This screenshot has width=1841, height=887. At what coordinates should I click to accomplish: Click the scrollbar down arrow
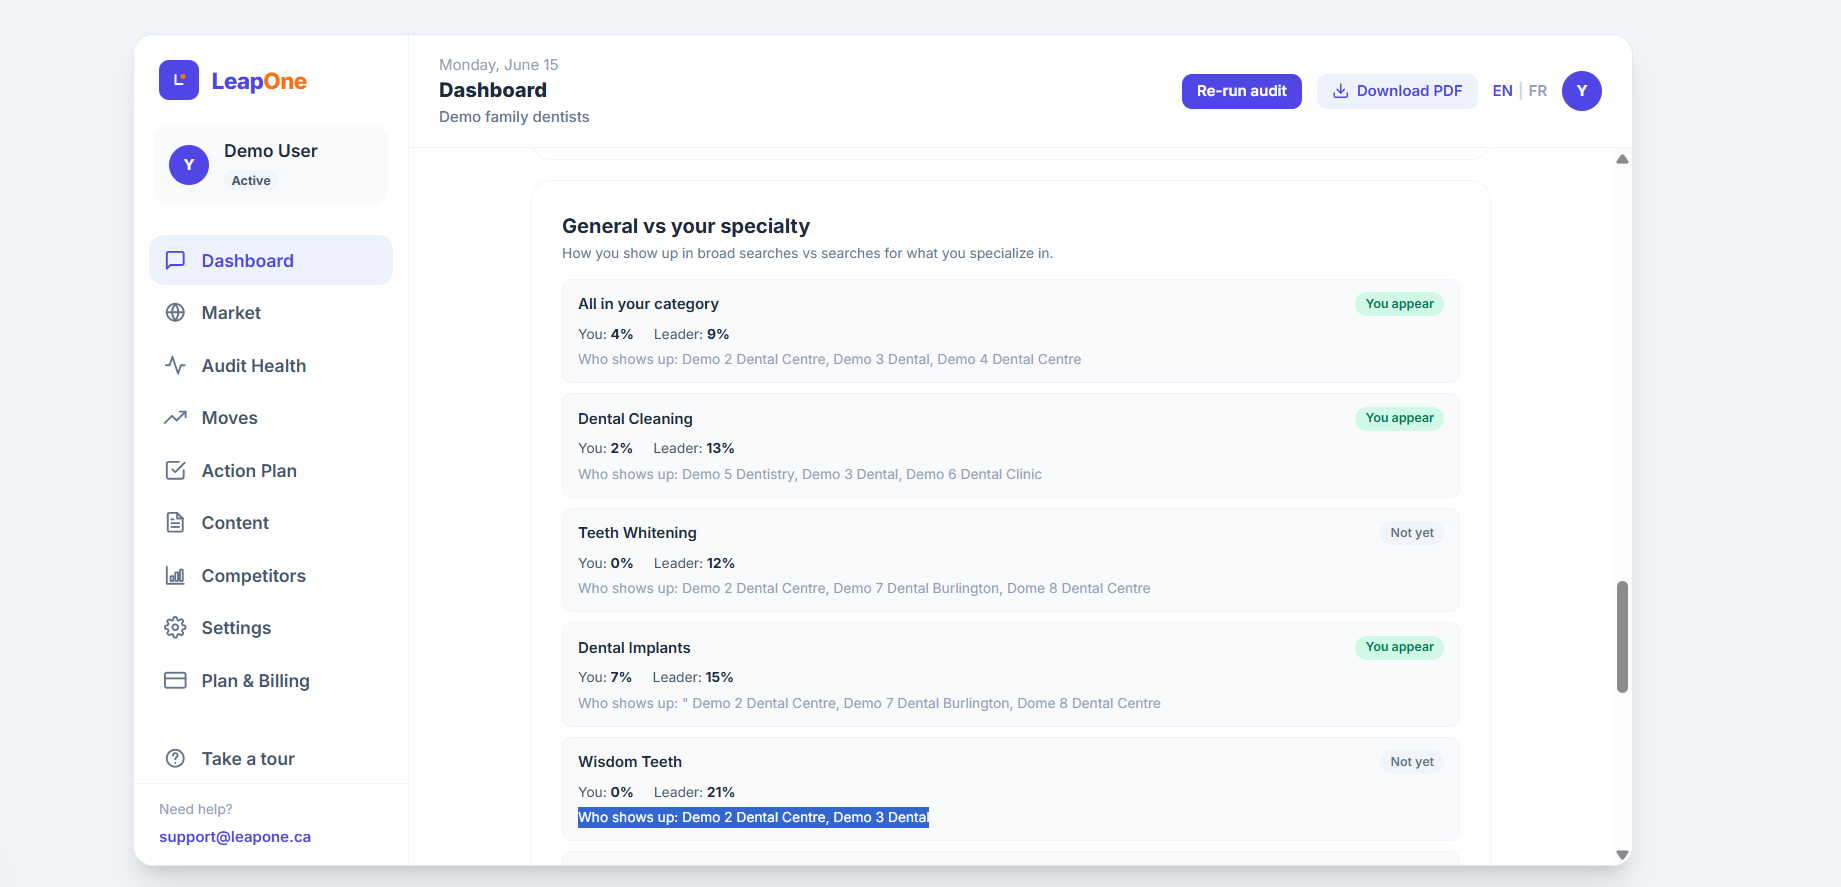(1622, 855)
